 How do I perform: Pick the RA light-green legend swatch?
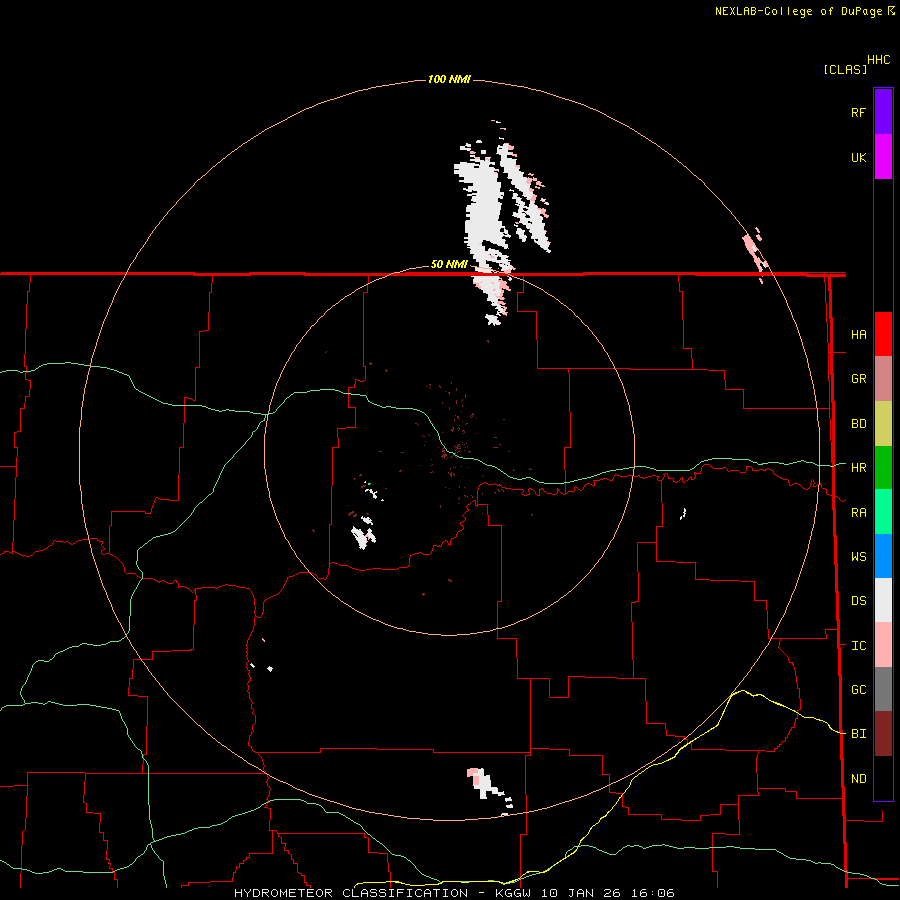tap(883, 512)
